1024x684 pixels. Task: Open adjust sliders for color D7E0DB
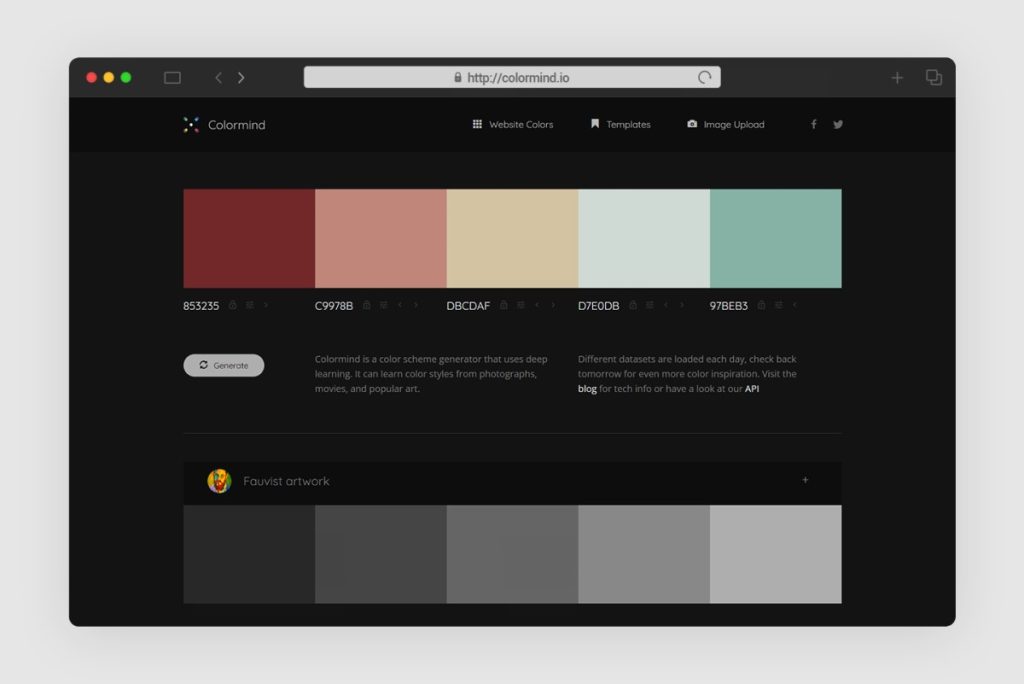[x=650, y=305]
